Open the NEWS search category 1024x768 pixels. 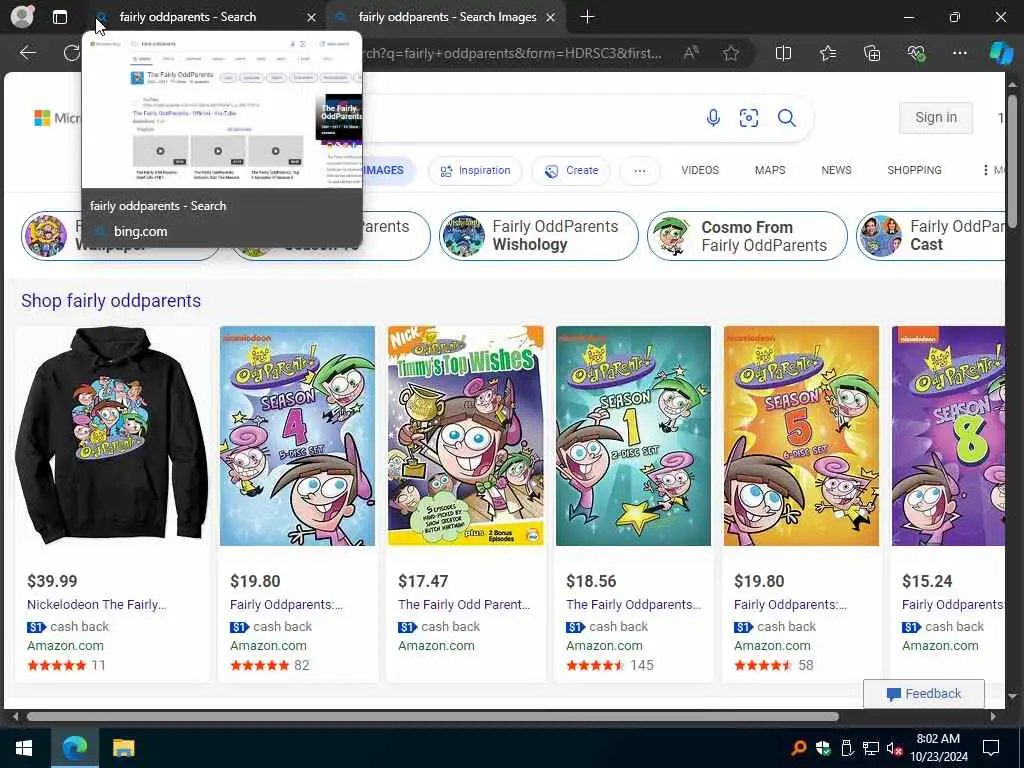tap(836, 170)
